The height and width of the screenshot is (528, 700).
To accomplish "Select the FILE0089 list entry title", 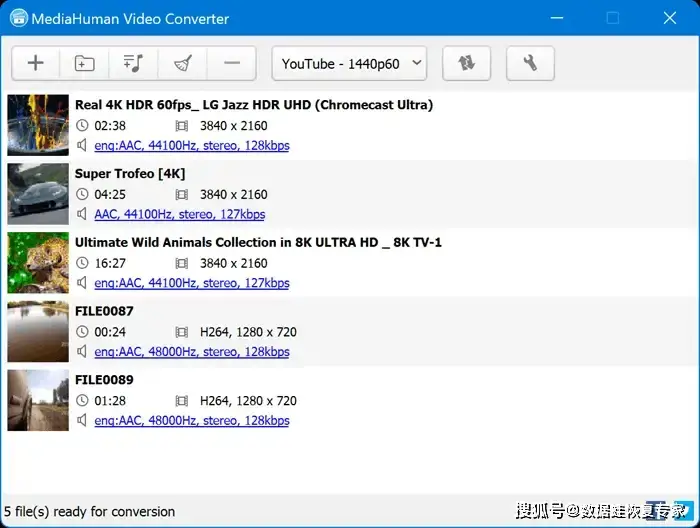I will click(x=104, y=380).
